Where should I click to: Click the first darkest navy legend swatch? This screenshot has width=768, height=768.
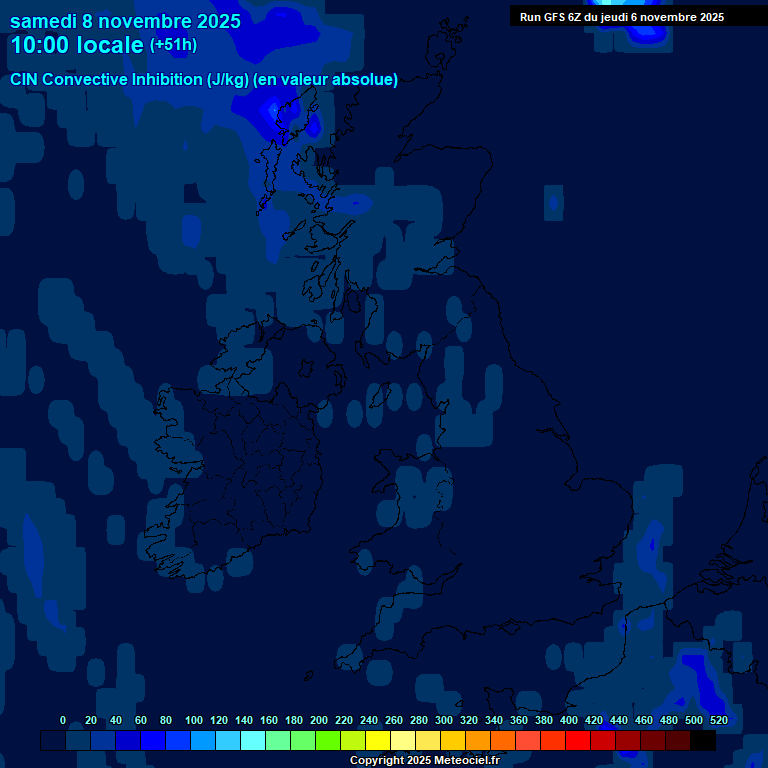[53, 741]
